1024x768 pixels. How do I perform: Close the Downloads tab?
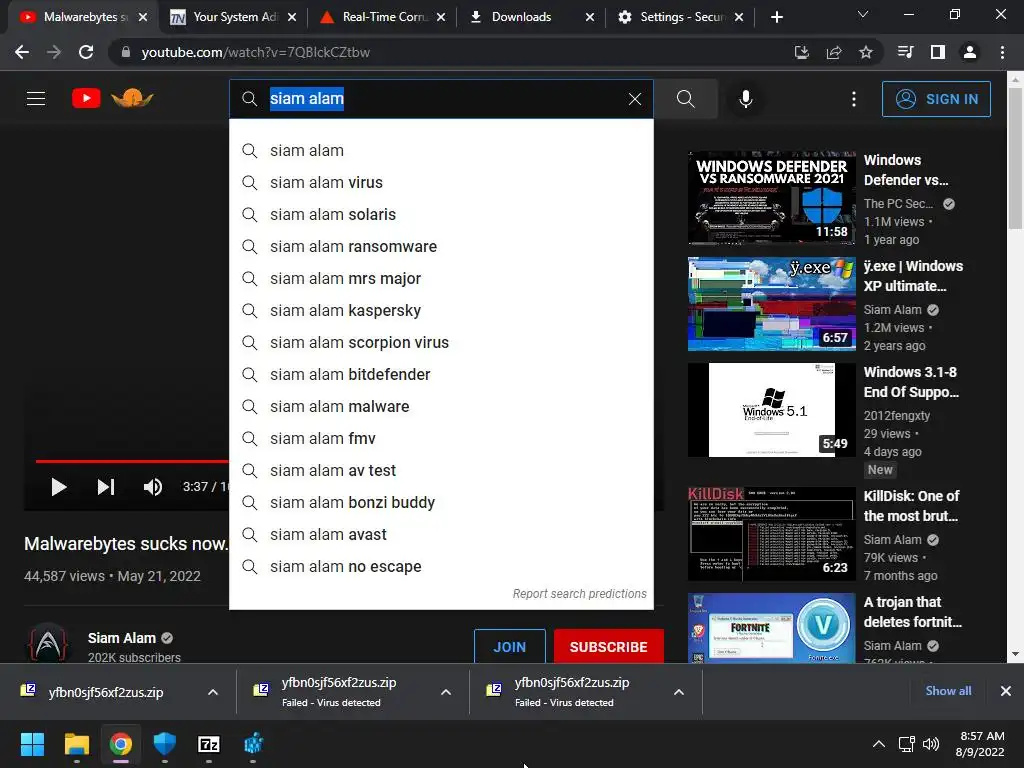tap(590, 17)
